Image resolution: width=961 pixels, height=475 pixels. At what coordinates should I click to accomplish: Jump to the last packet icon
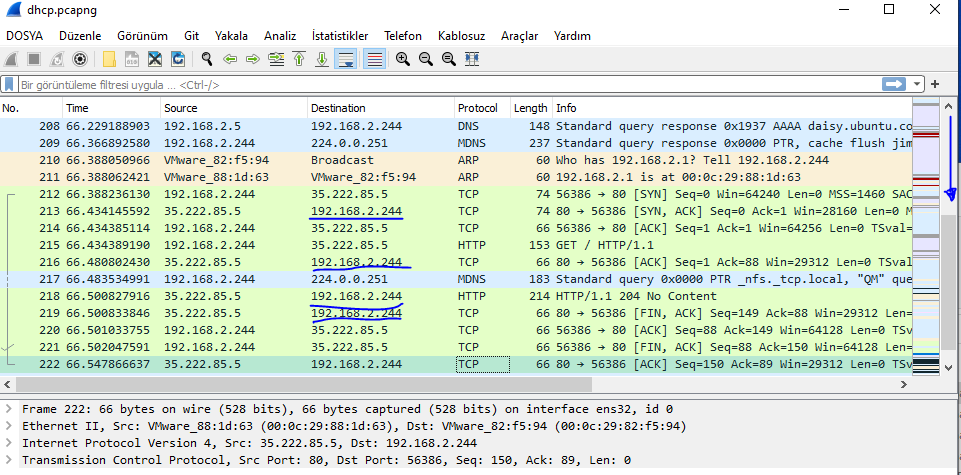(x=322, y=59)
